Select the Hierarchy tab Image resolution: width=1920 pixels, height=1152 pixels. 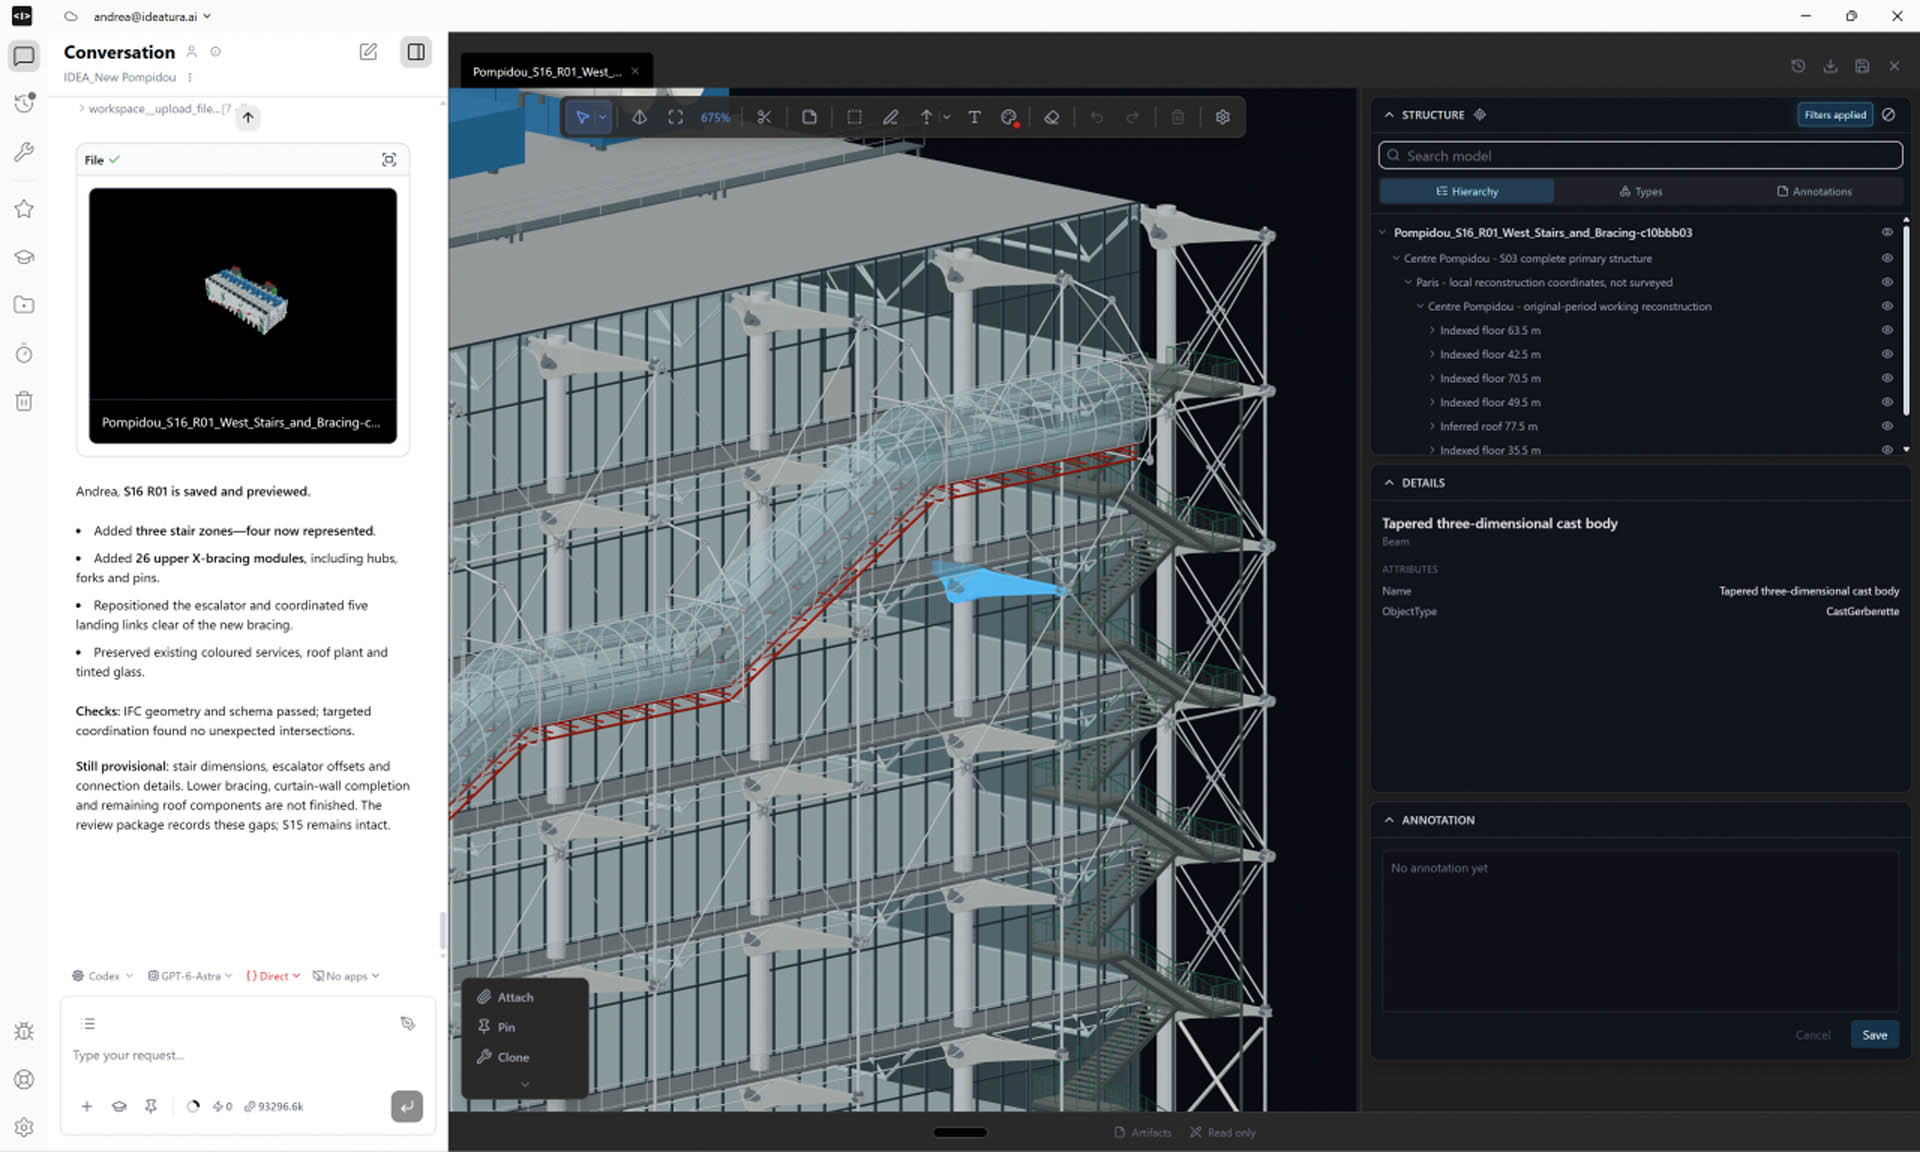tap(1467, 191)
